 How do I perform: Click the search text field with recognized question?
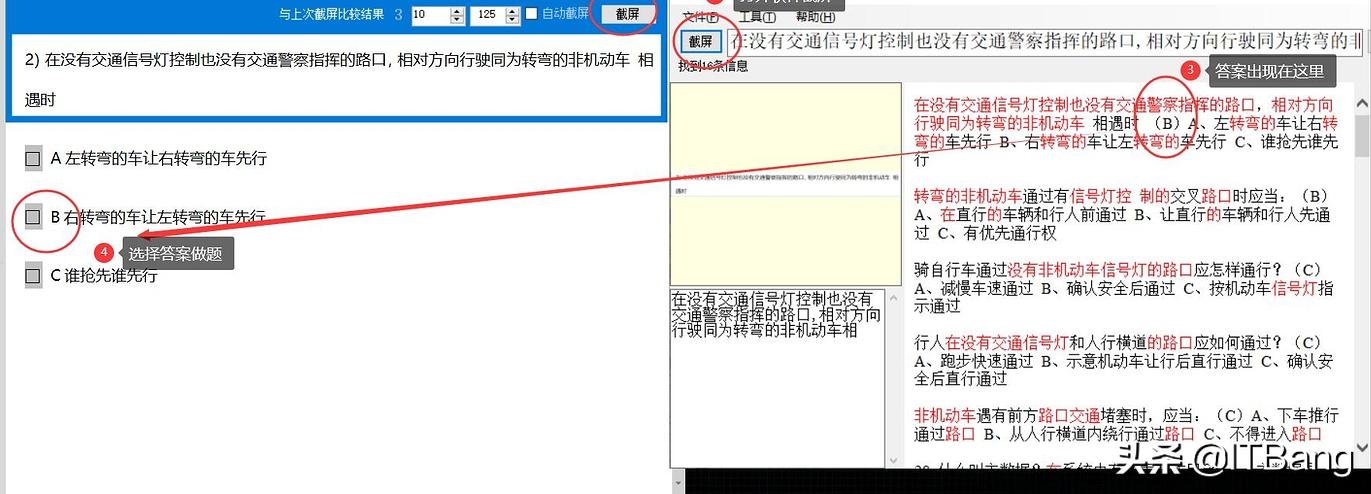click(x=1045, y=41)
